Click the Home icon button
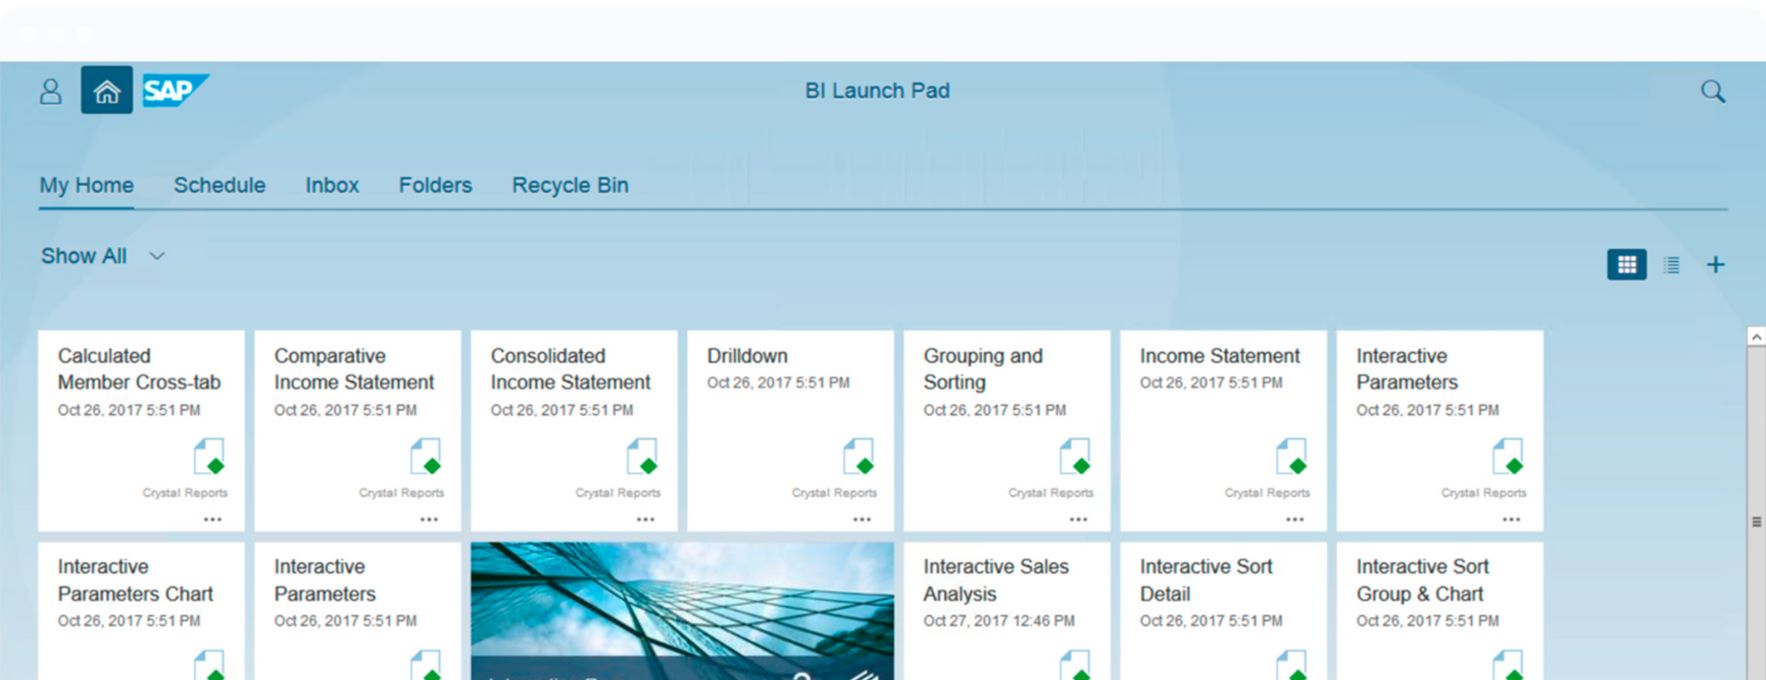 (x=106, y=91)
